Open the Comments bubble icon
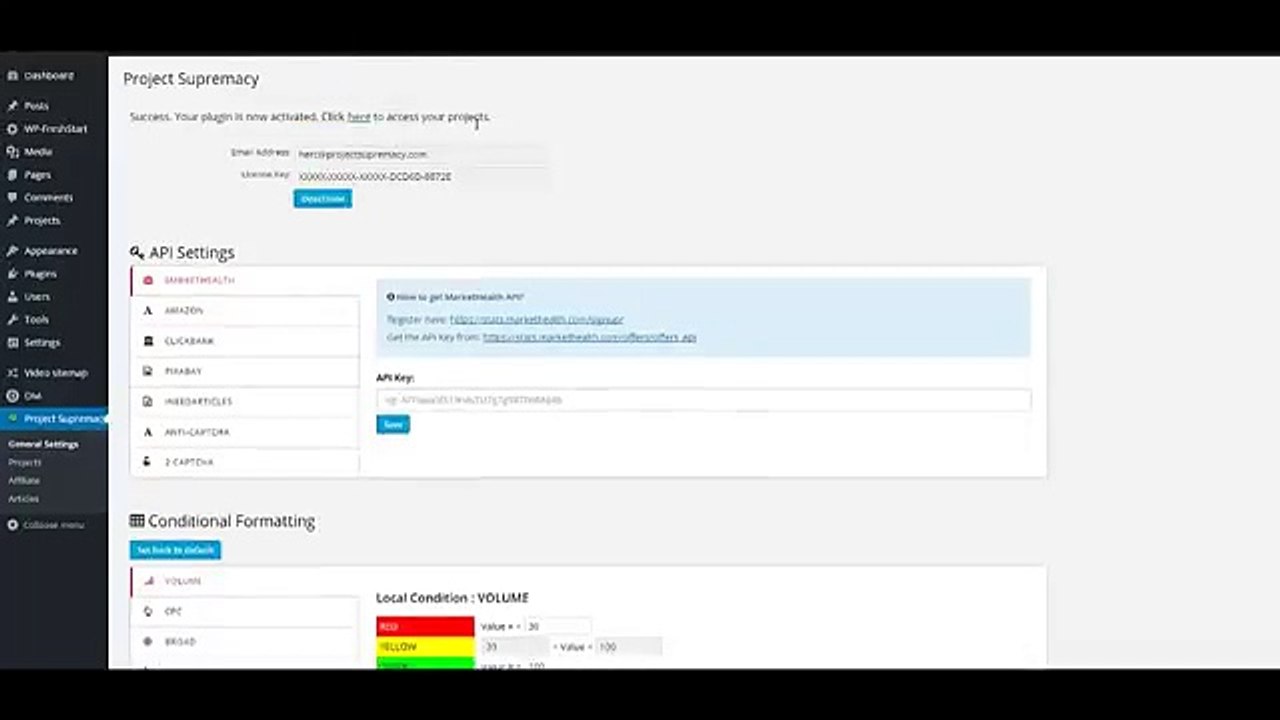 [x=12, y=198]
